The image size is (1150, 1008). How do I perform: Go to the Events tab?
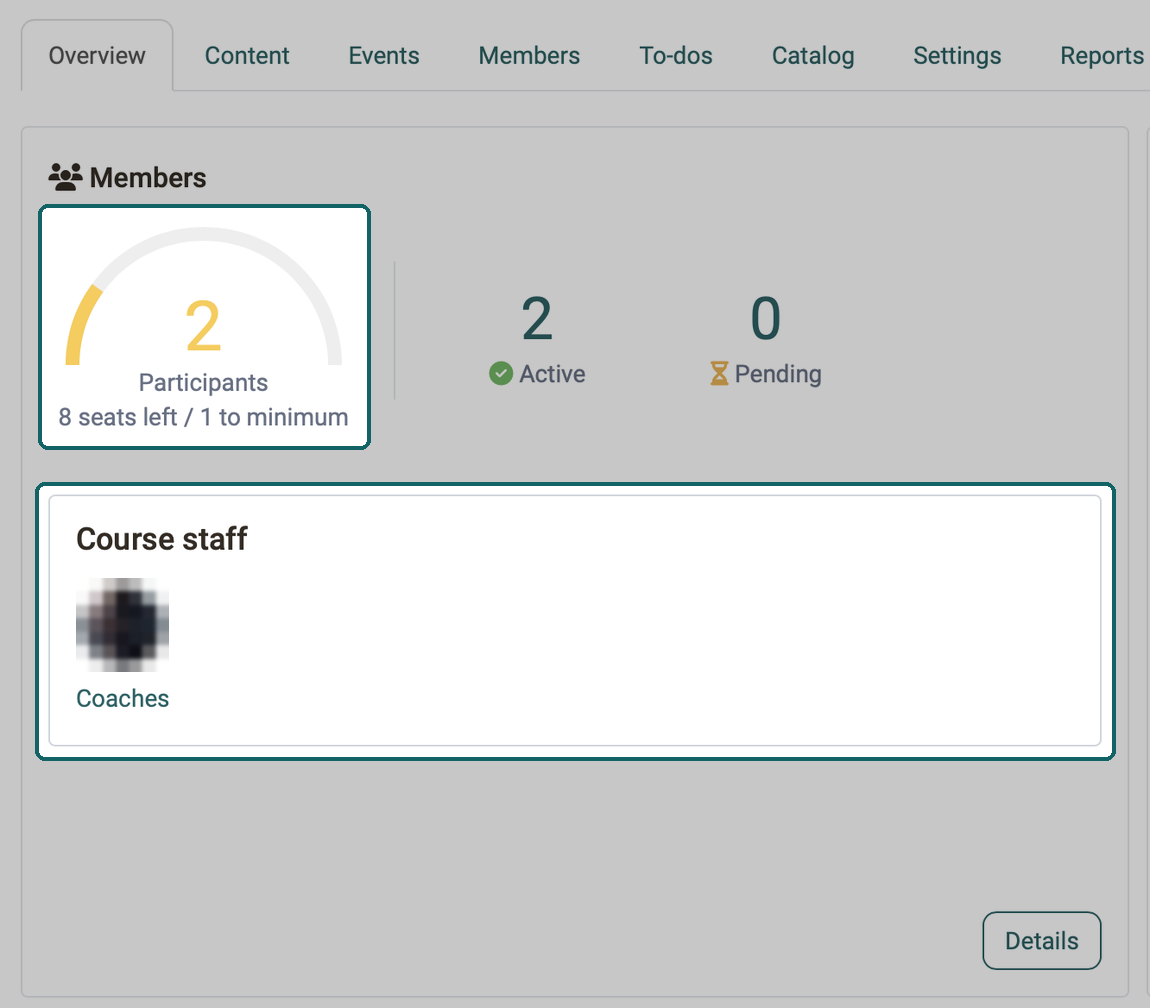(384, 56)
